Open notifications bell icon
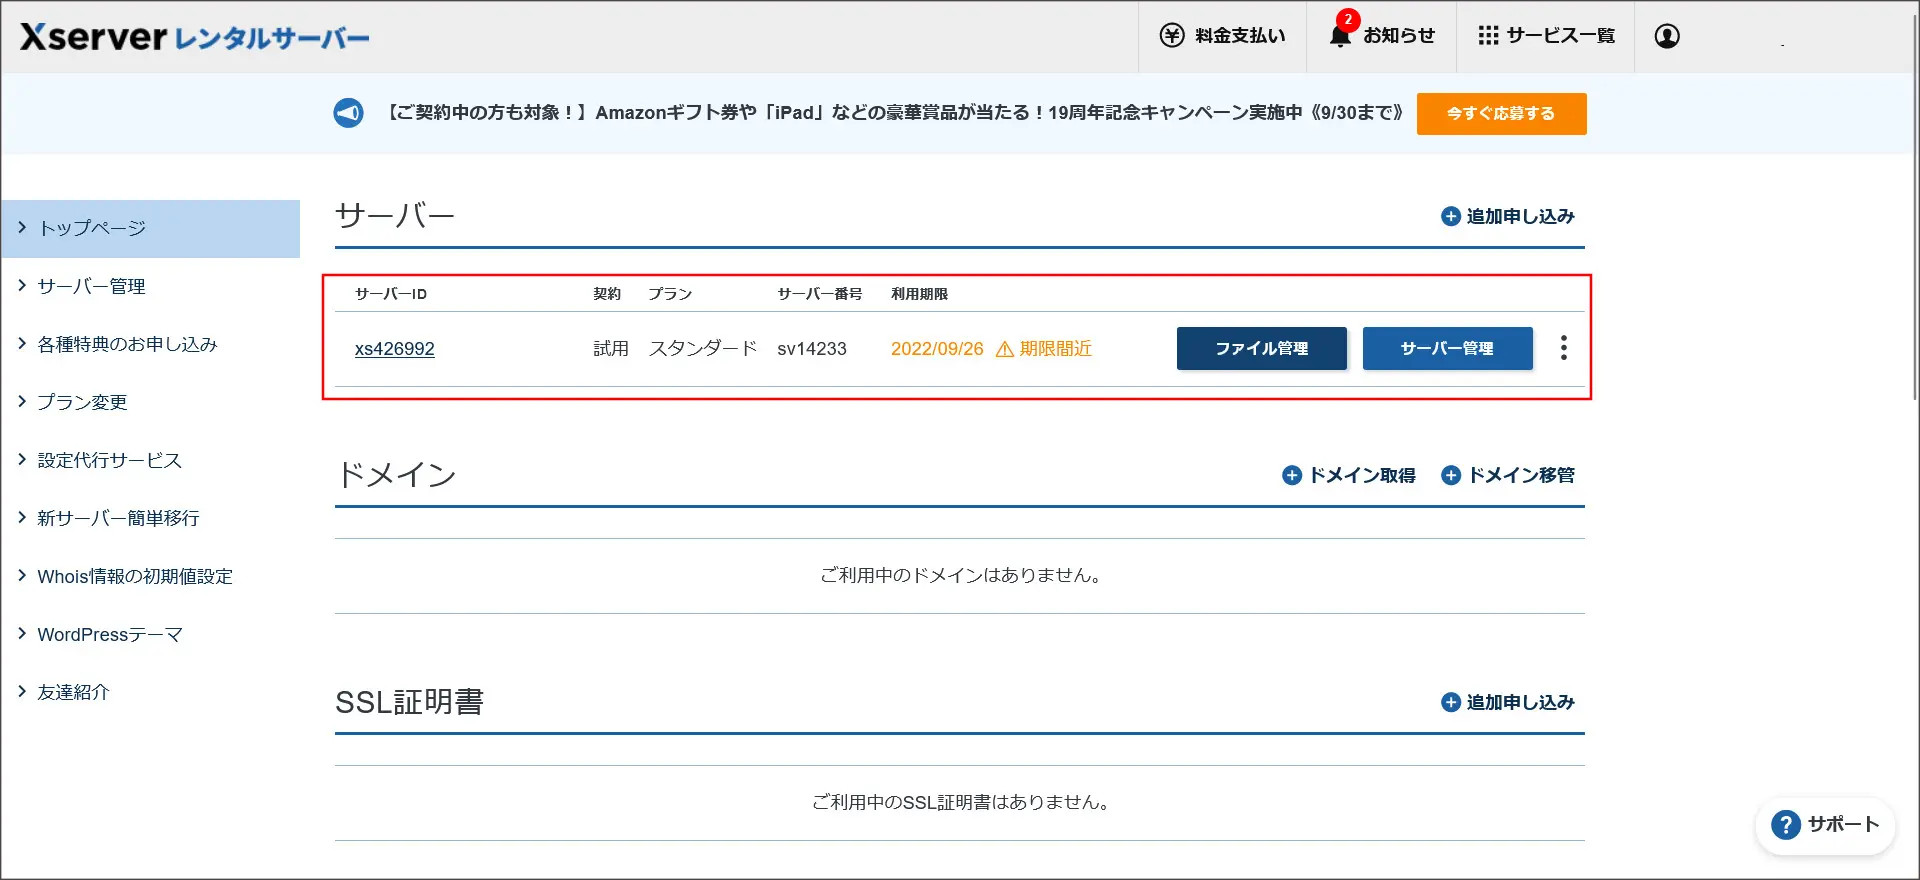Viewport: 1920px width, 880px height. coord(1340,36)
